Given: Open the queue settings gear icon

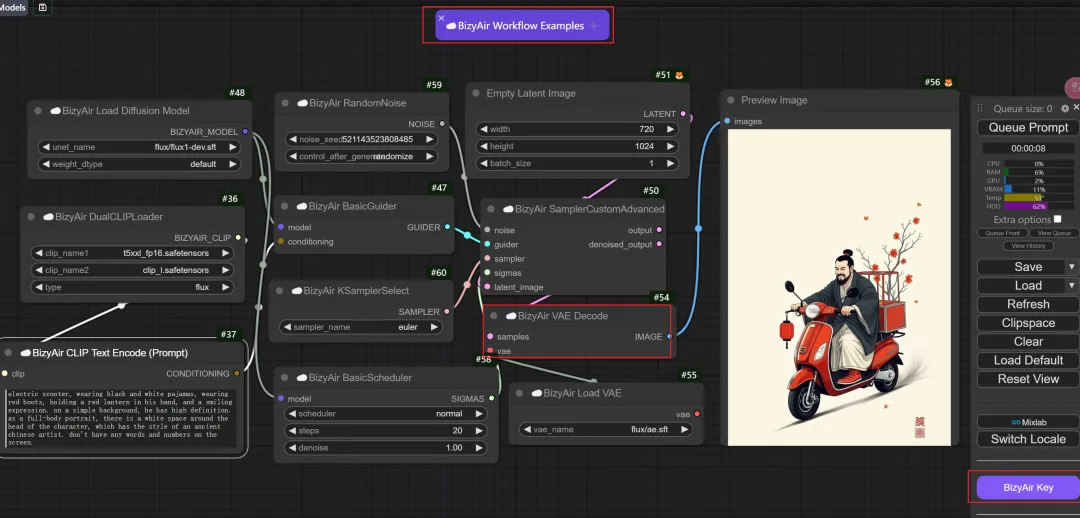Looking at the screenshot, I should point(1064,108).
